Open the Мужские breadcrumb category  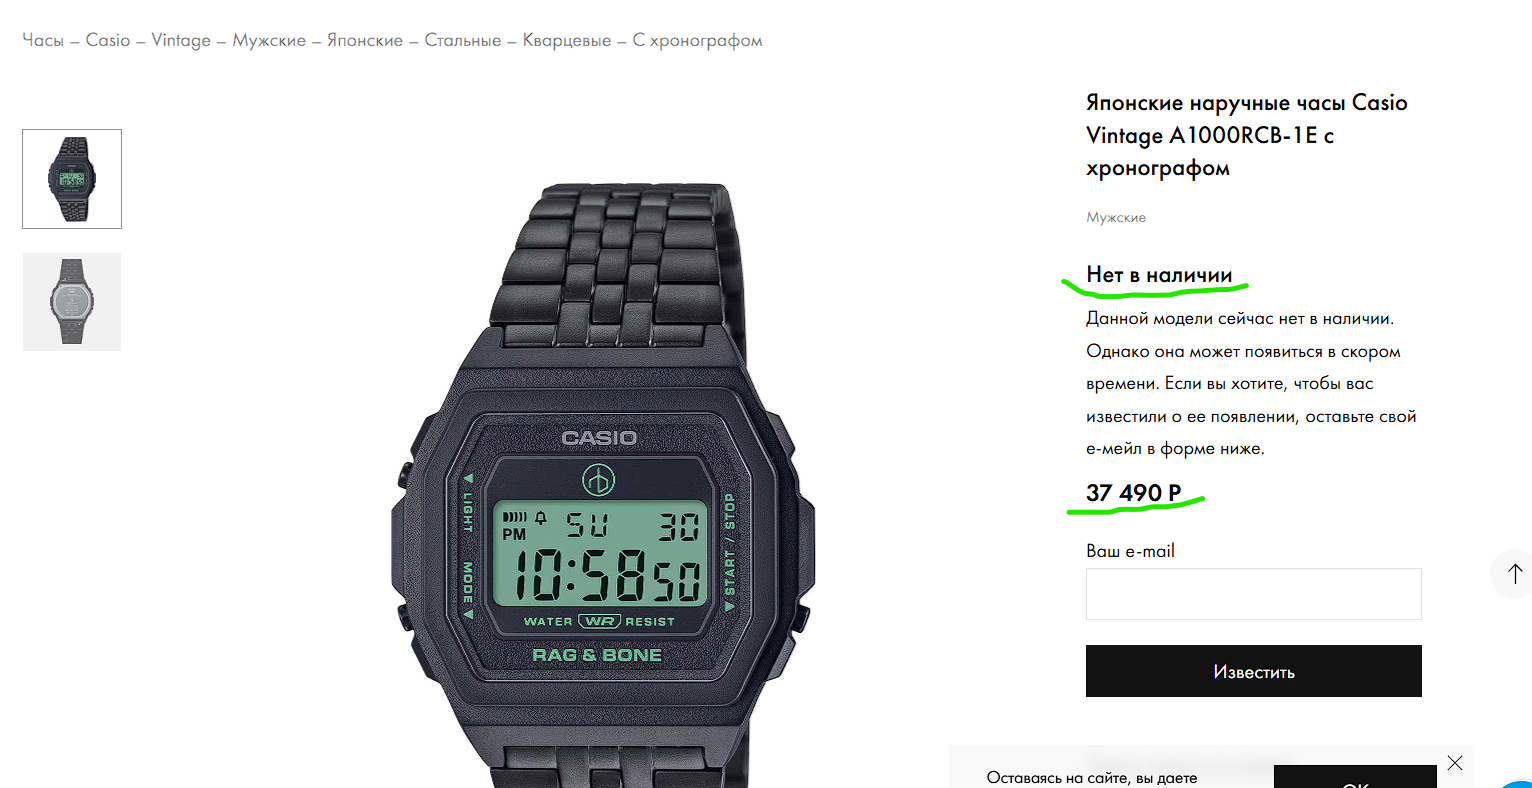pos(269,40)
